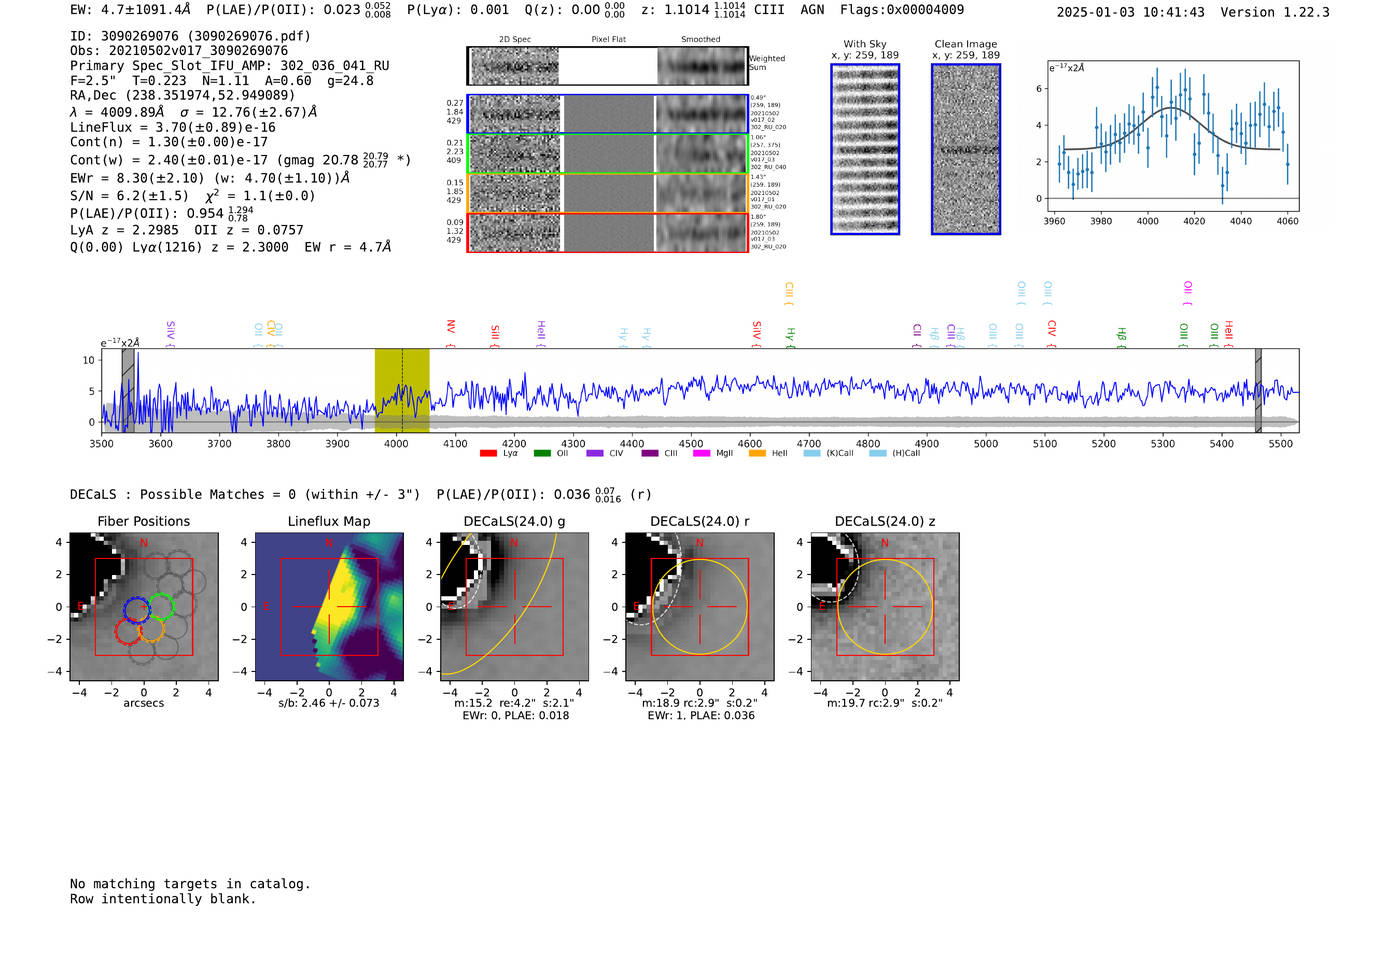
Task: Click the red NV line marker label
Action: 451,334
